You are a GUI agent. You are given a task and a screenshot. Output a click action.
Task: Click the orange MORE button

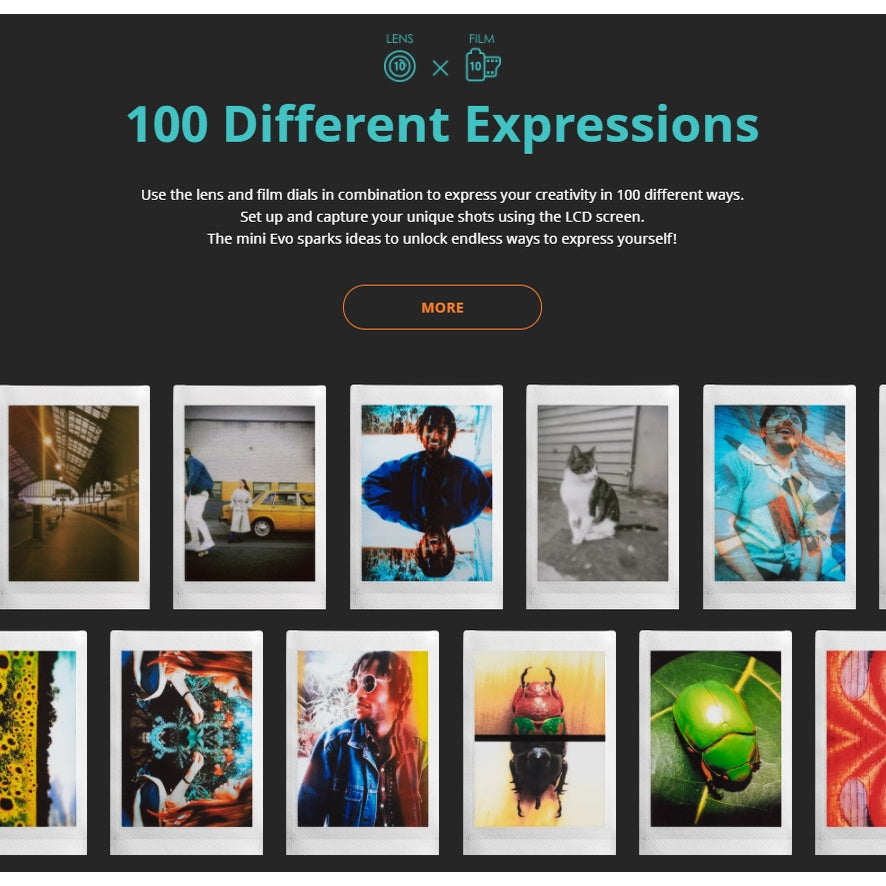pyautogui.click(x=442, y=307)
